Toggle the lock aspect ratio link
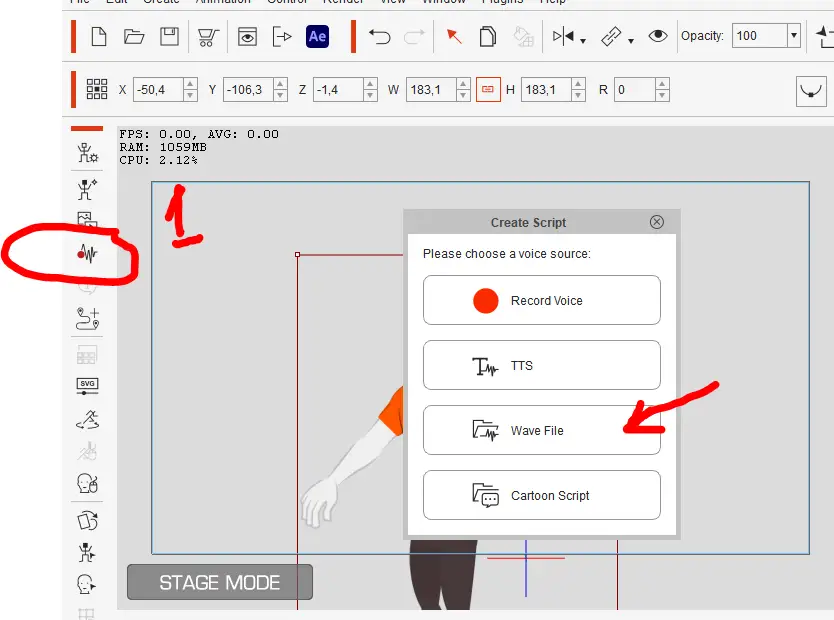Viewport: 834px width, 620px height. (488, 89)
